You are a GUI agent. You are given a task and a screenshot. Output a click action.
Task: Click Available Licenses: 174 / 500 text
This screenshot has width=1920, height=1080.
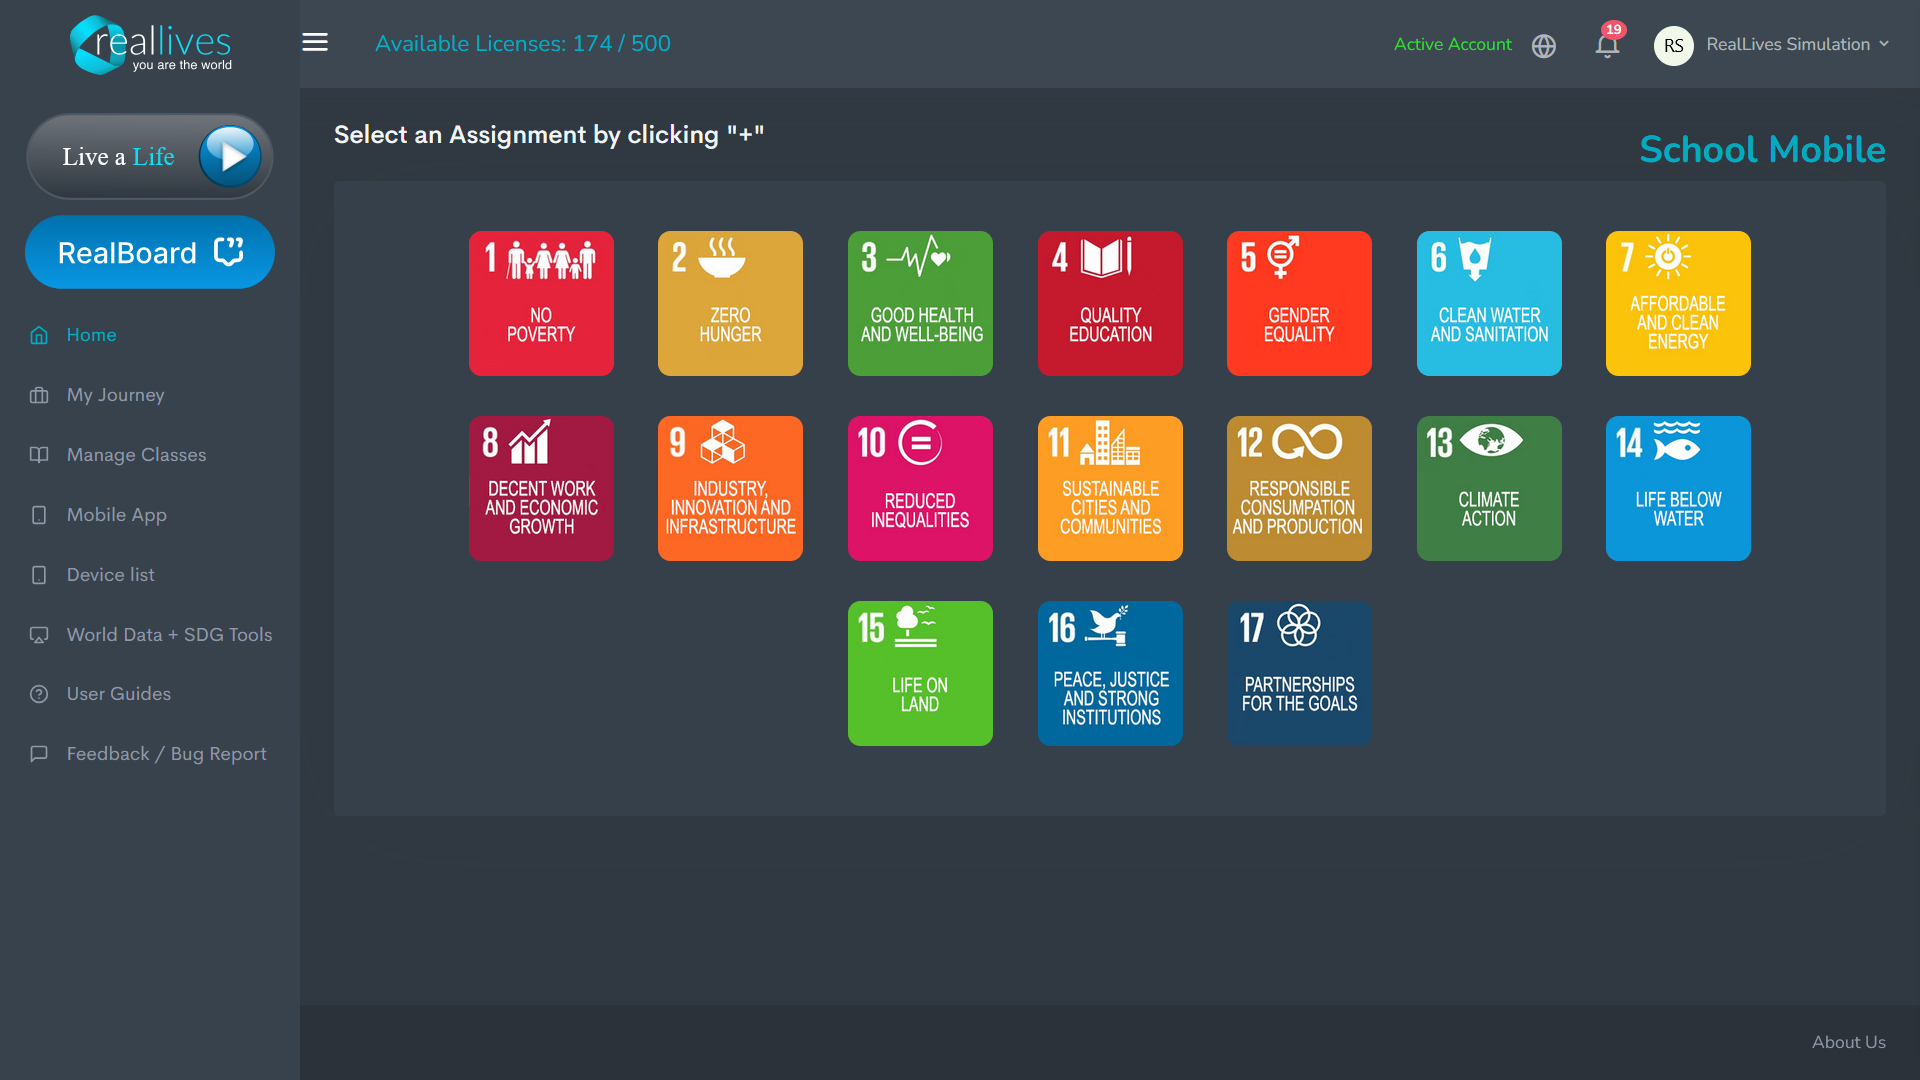pos(522,43)
